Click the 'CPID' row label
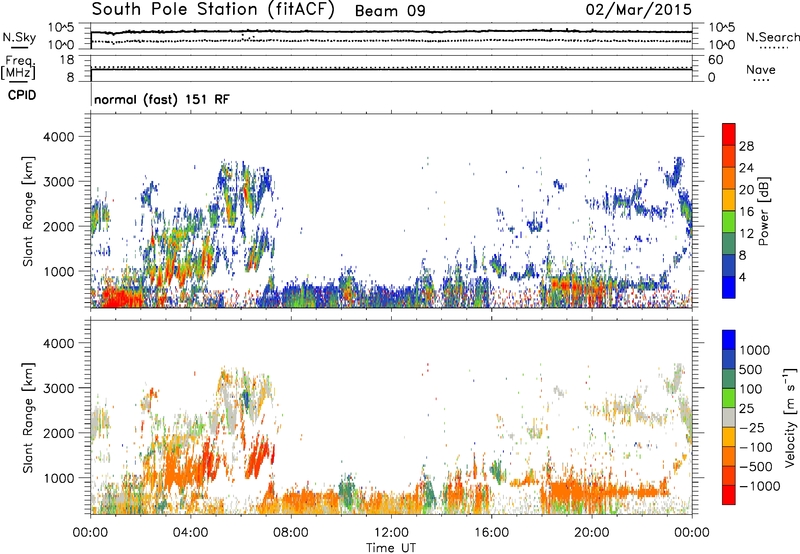800x554 pixels. tap(22, 95)
